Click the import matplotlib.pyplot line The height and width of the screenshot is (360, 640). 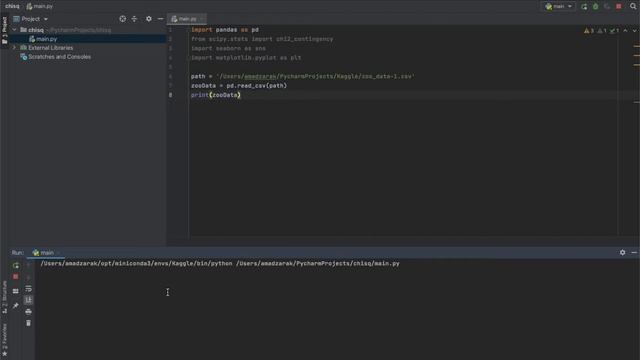pos(246,58)
